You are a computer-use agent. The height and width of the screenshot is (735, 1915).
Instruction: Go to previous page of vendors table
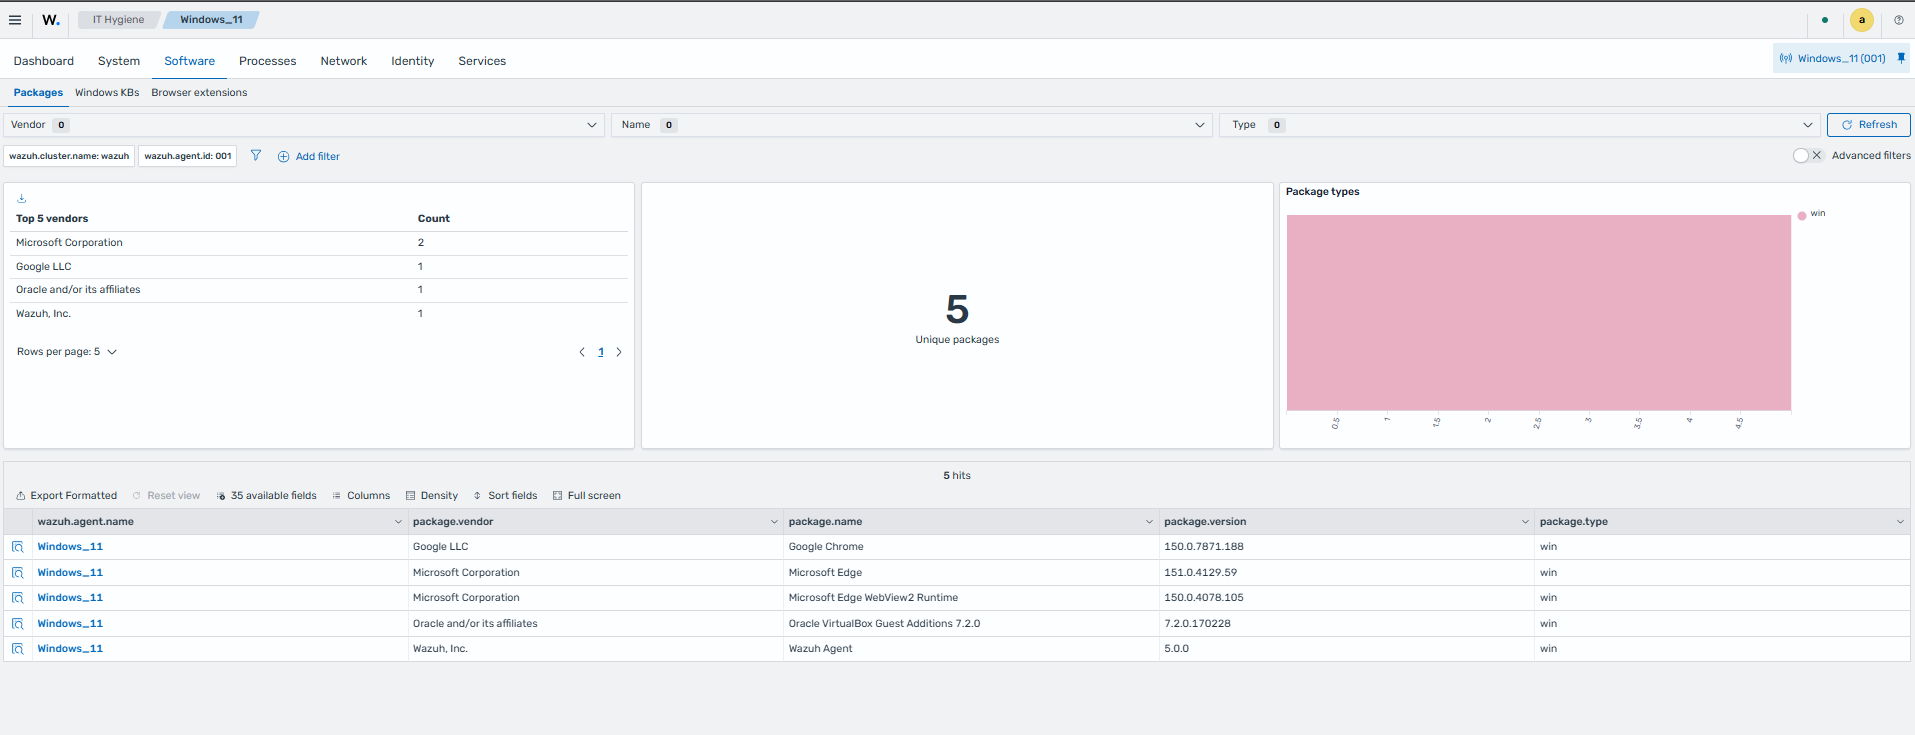pos(582,352)
